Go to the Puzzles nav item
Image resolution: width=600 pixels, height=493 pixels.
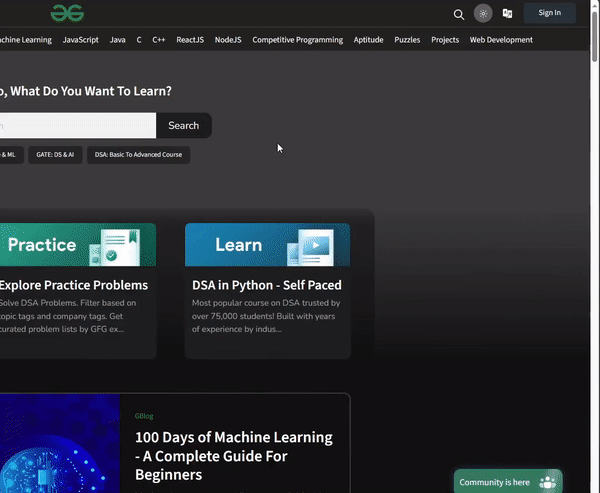coord(407,40)
